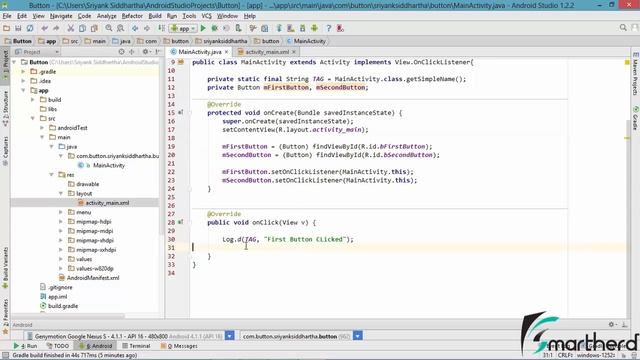640x360 pixels.
Task: Open the TODO tool window button
Action: (x=58, y=346)
